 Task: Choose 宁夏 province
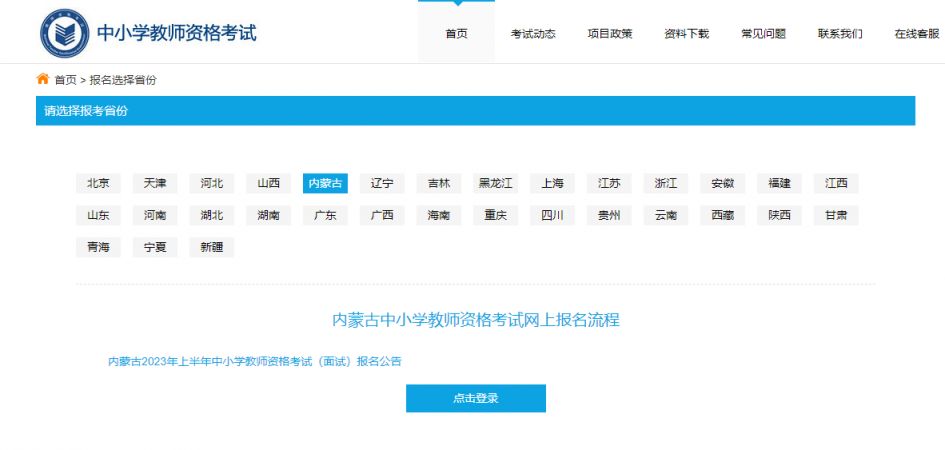(155, 247)
